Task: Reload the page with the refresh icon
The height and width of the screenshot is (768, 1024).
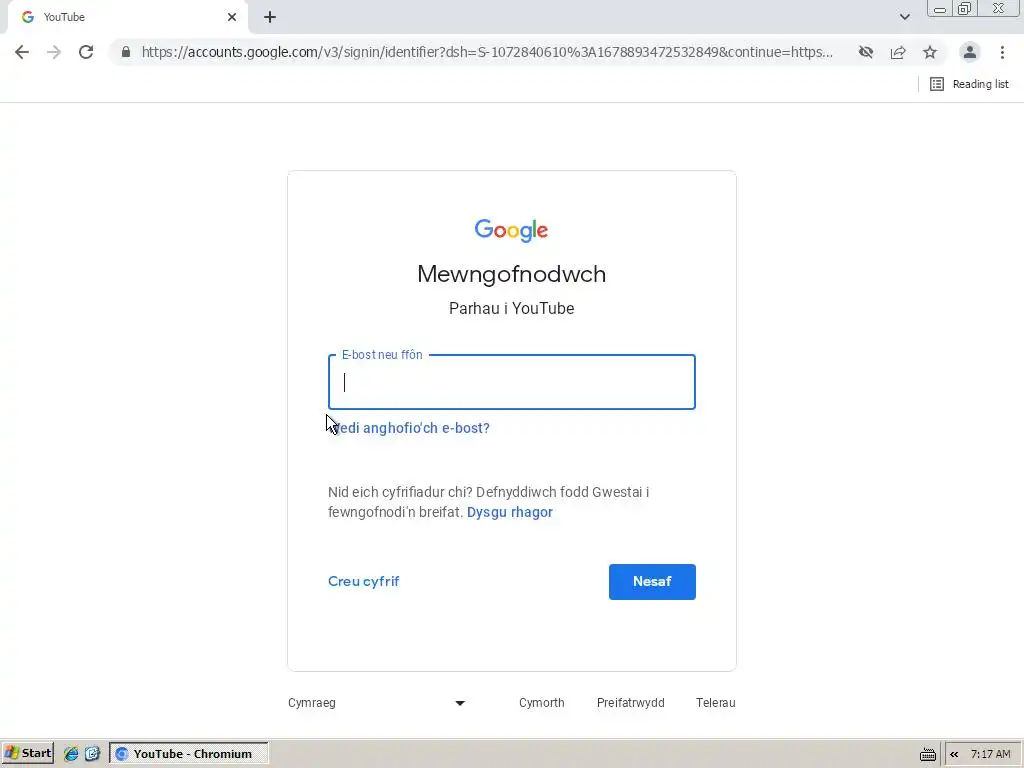Action: (86, 52)
